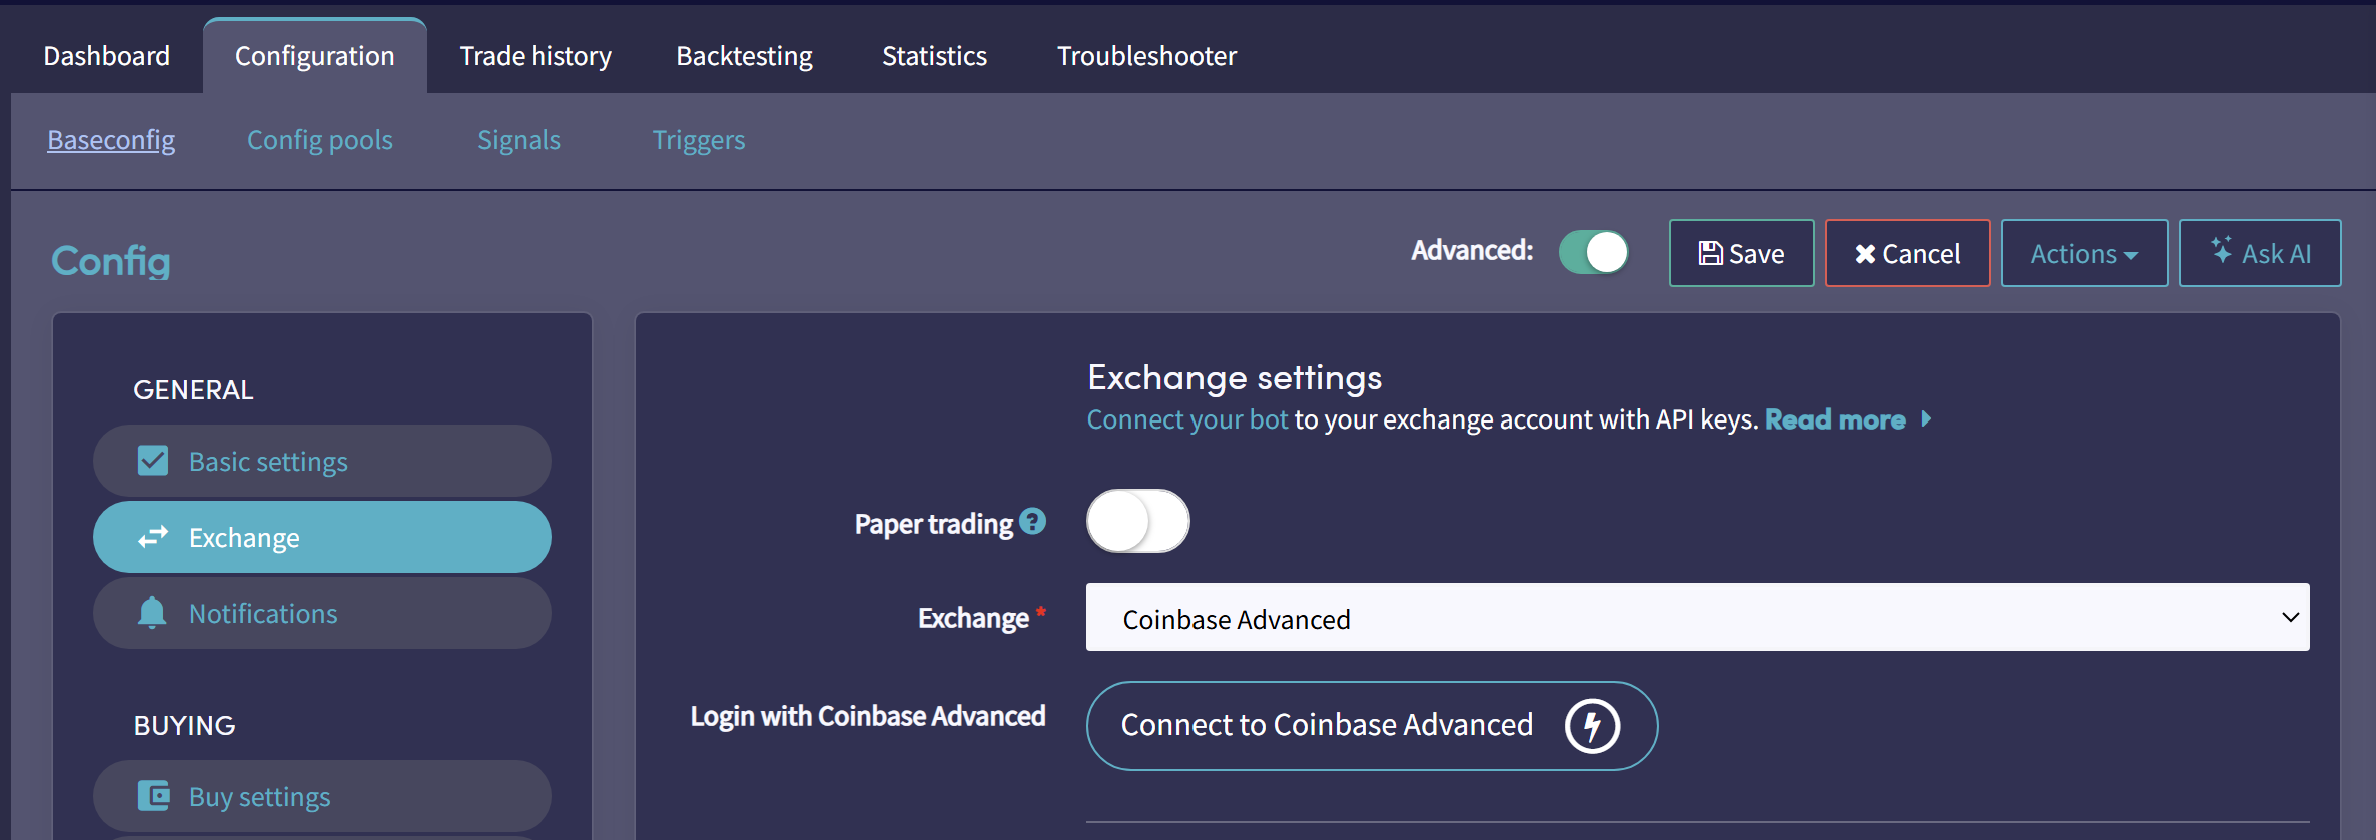This screenshot has height=840, width=2376.
Task: Expand the Actions dropdown menu
Action: 2084,253
